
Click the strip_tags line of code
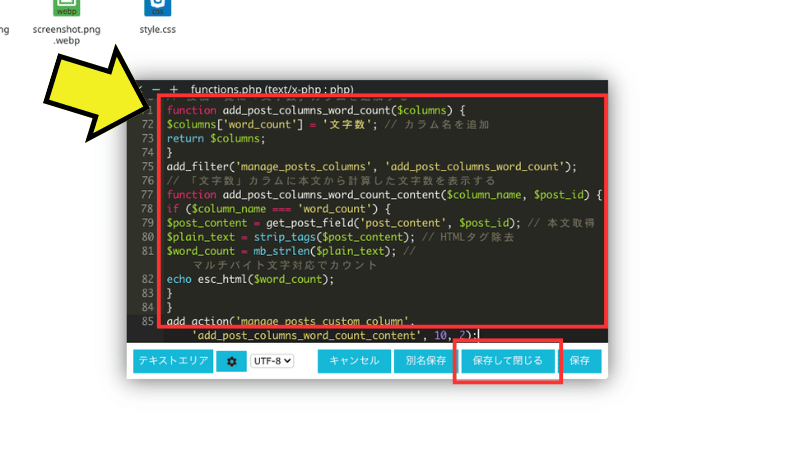[x=290, y=237]
